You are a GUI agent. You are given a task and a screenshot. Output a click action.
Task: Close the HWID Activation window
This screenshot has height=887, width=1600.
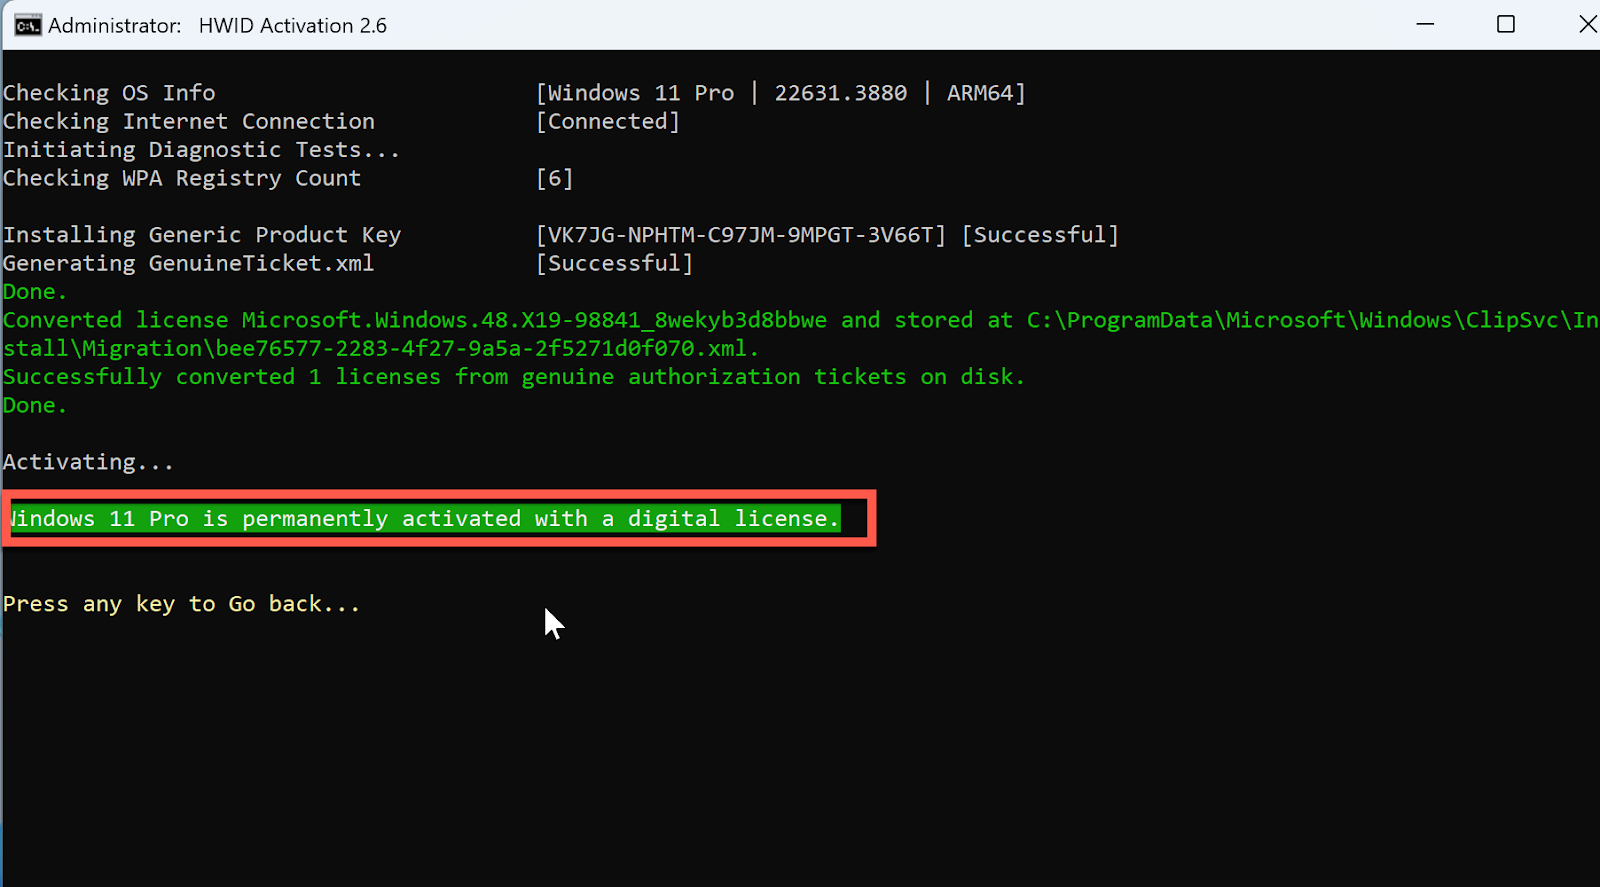pyautogui.click(x=1588, y=24)
